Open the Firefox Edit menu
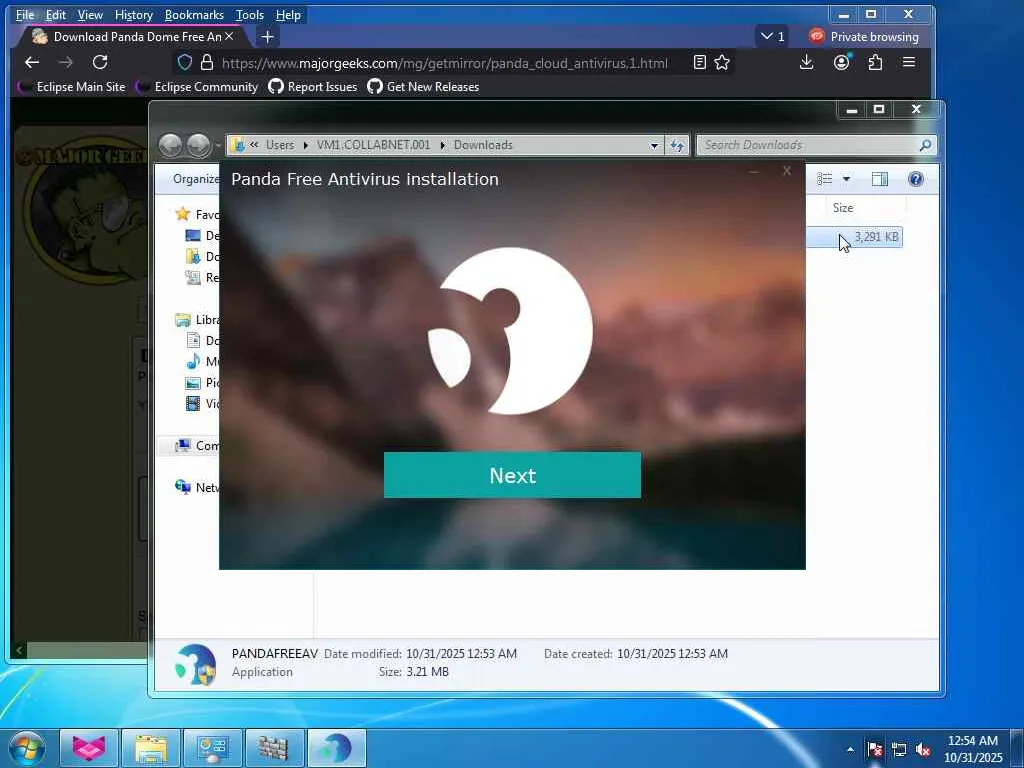The height and width of the screenshot is (768, 1024). coord(56,14)
